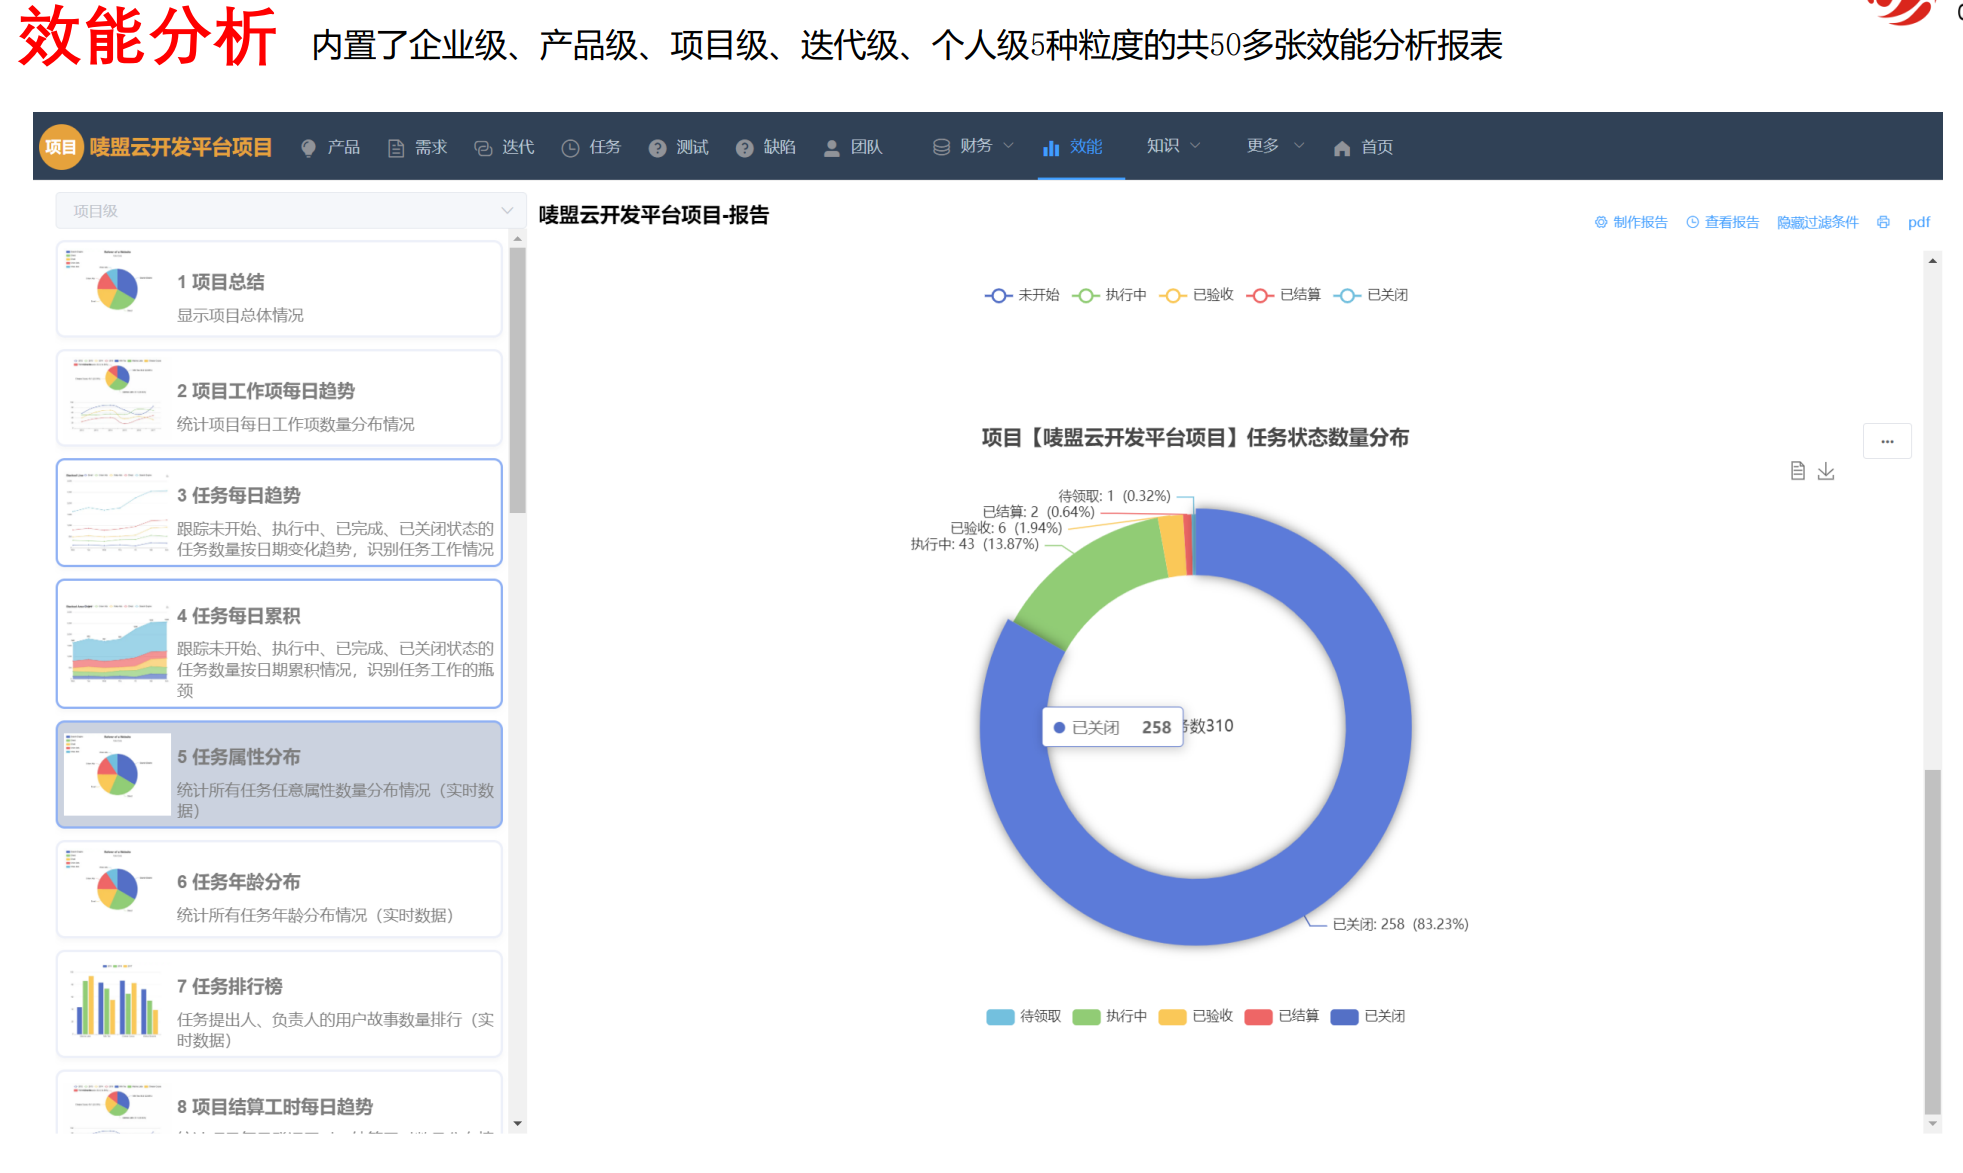Click the 首页 home icon
The width and height of the screenshot is (1963, 1173).
click(x=1342, y=148)
